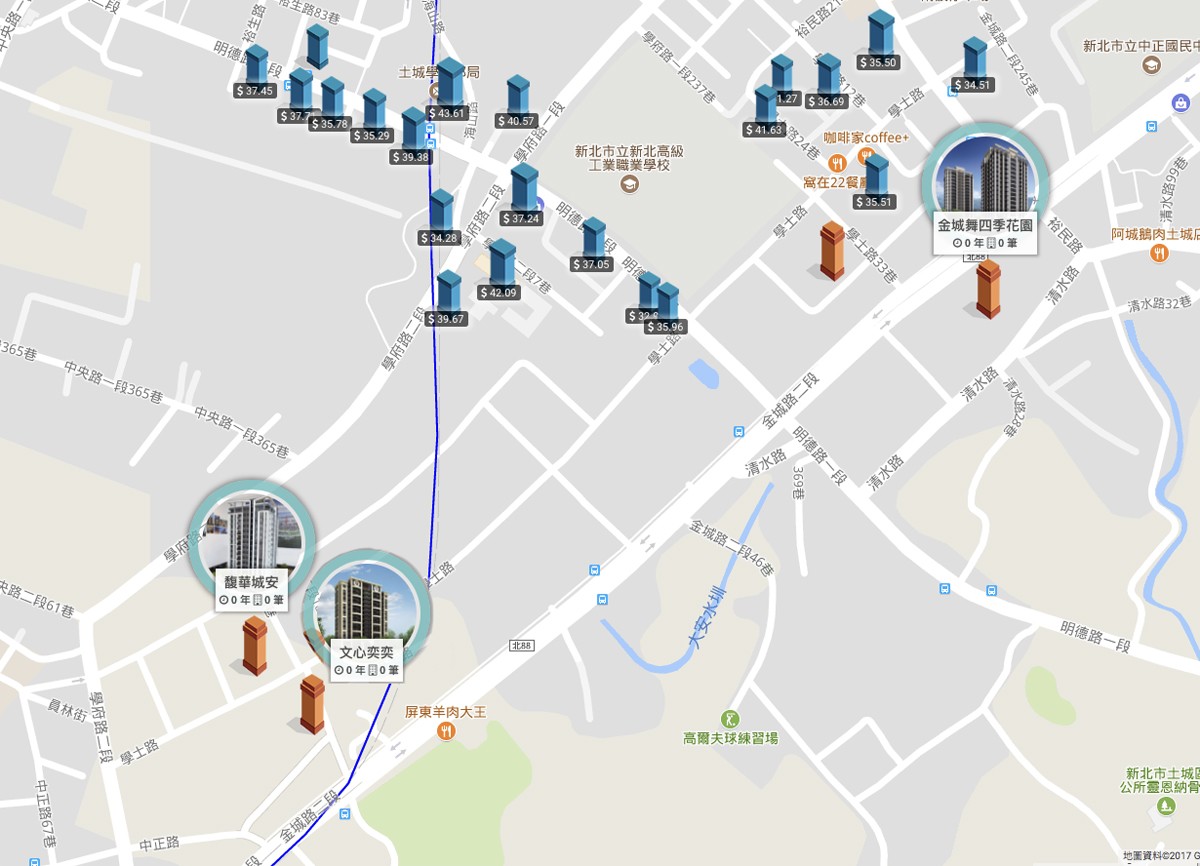Image resolution: width=1200 pixels, height=866 pixels.
Task: Click orange building below 馥華城安 label
Action: point(255,644)
